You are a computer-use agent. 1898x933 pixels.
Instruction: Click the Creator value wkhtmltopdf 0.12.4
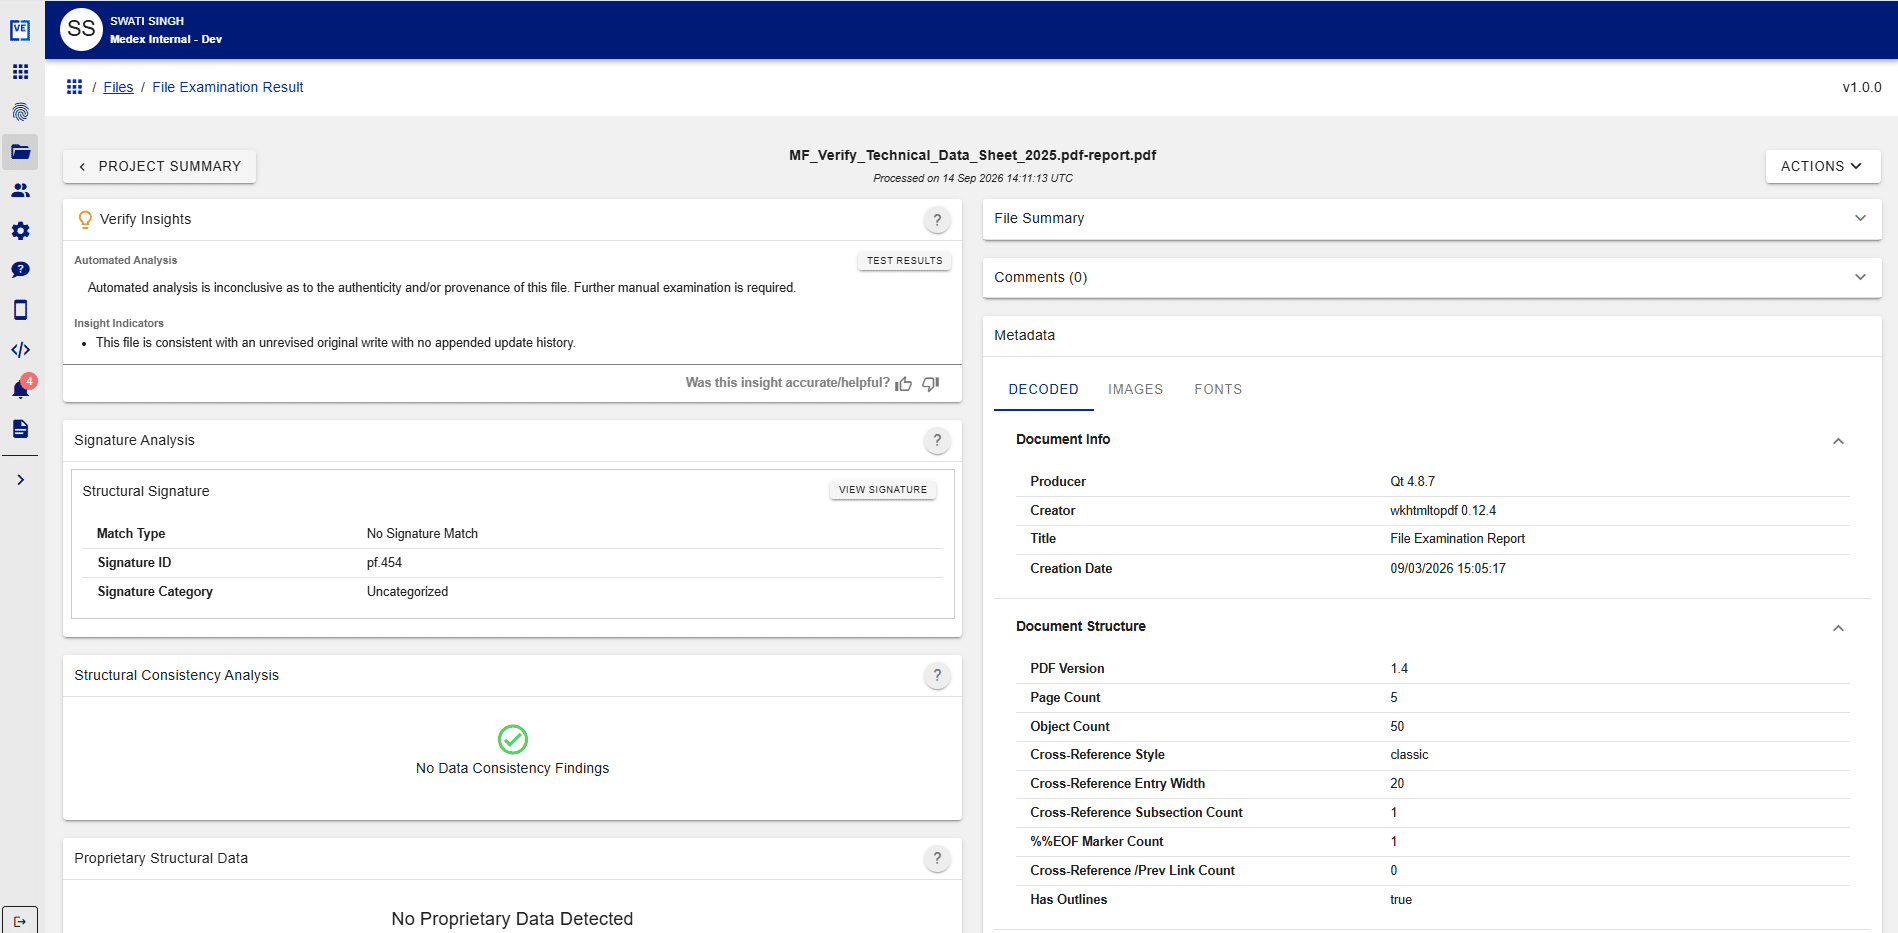coord(1443,510)
